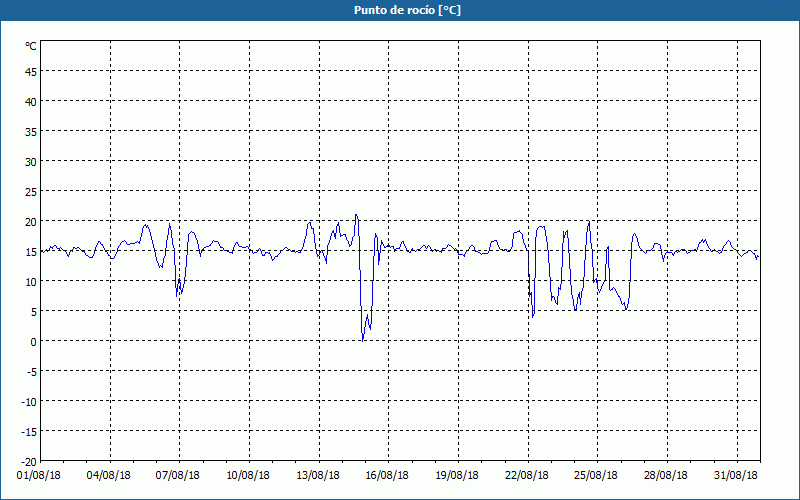Select the 5 value on y-axis
The height and width of the screenshot is (500, 800).
coord(34,312)
